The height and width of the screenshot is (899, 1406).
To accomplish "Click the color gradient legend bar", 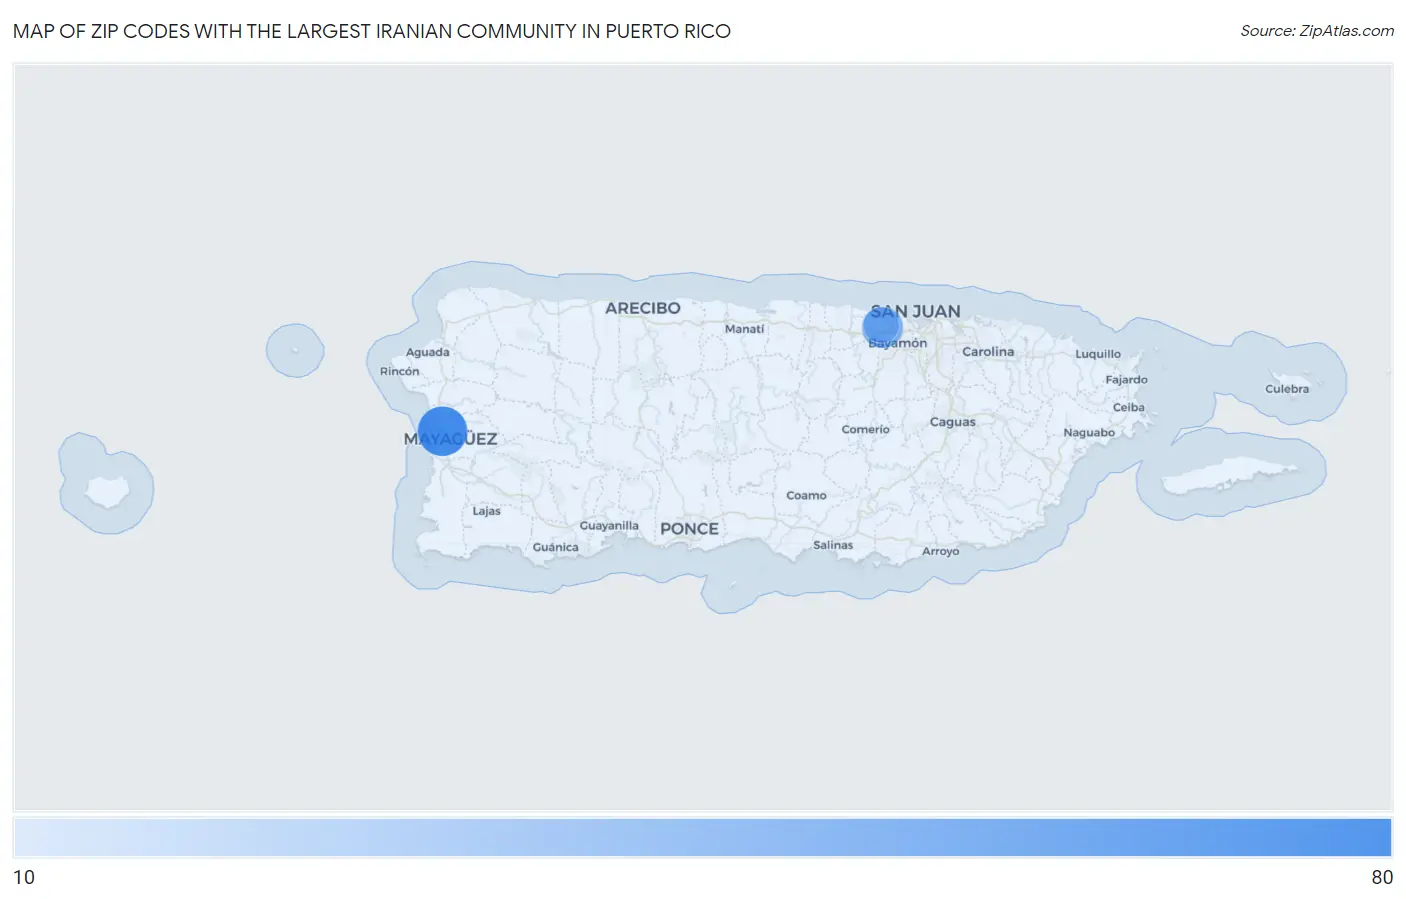I will tap(702, 838).
